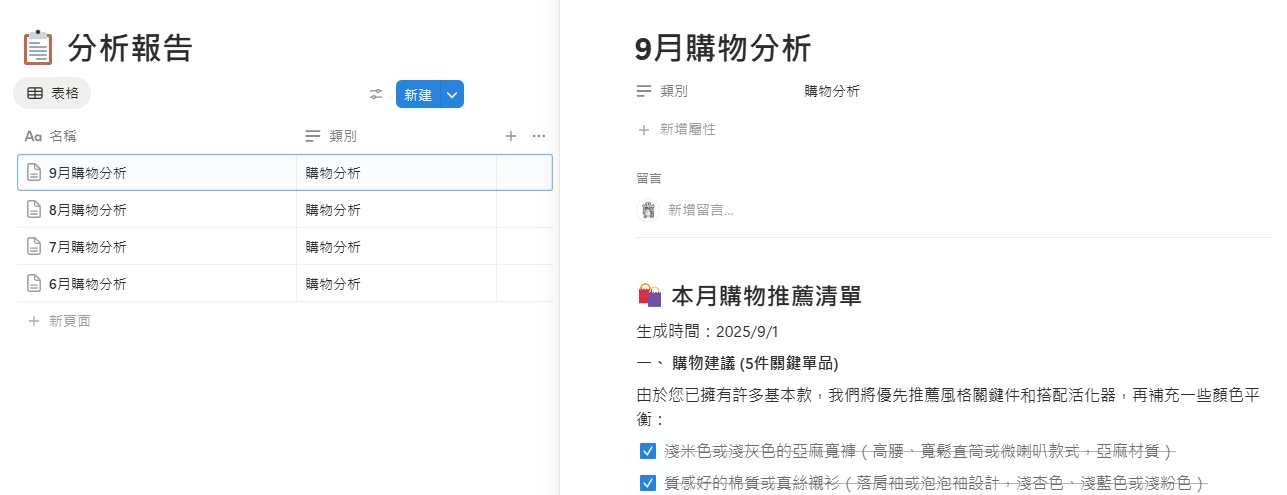
Task: Click the plus icon to add column
Action: pos(510,136)
